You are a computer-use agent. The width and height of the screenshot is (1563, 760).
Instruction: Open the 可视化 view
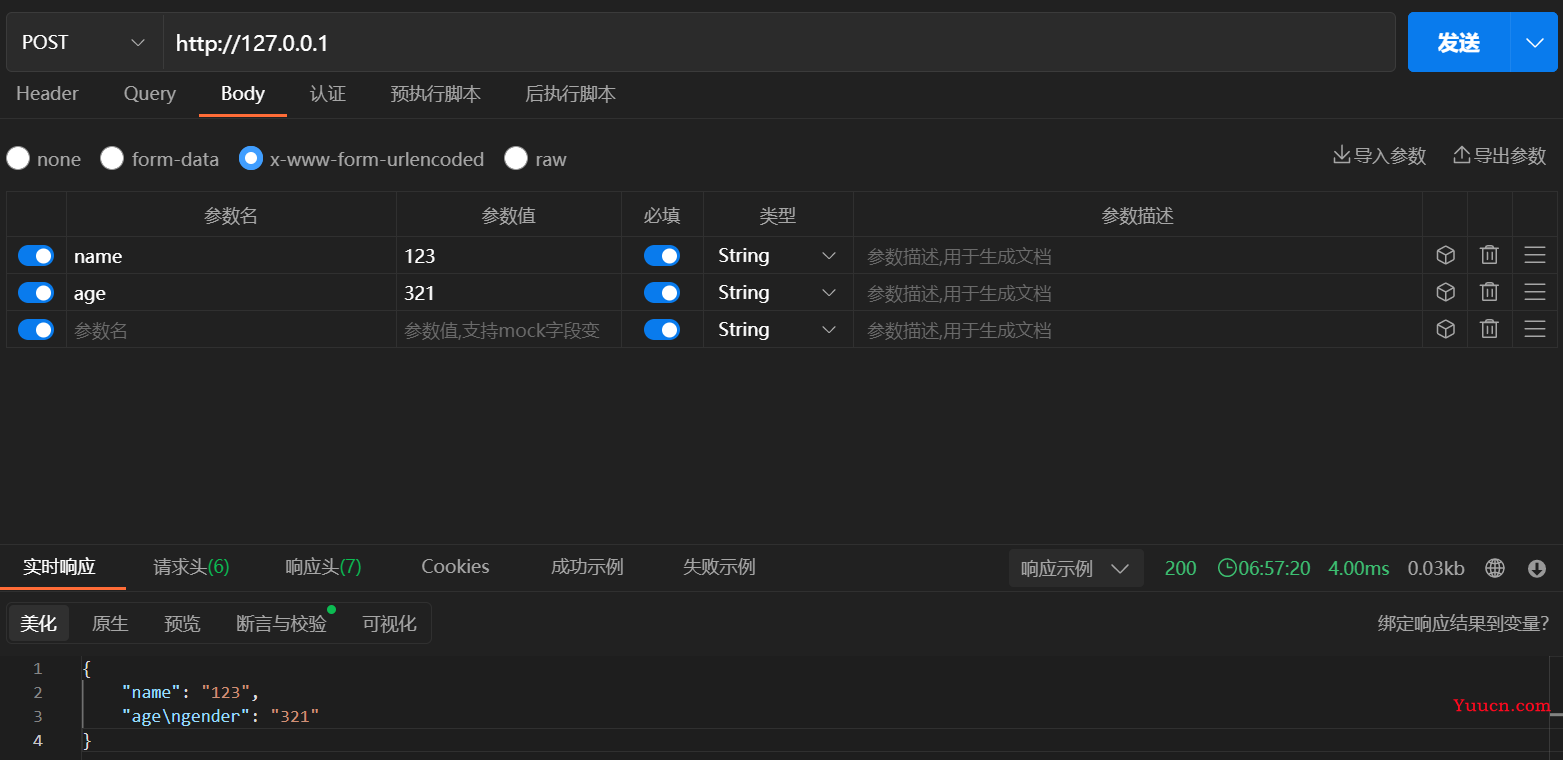[389, 624]
